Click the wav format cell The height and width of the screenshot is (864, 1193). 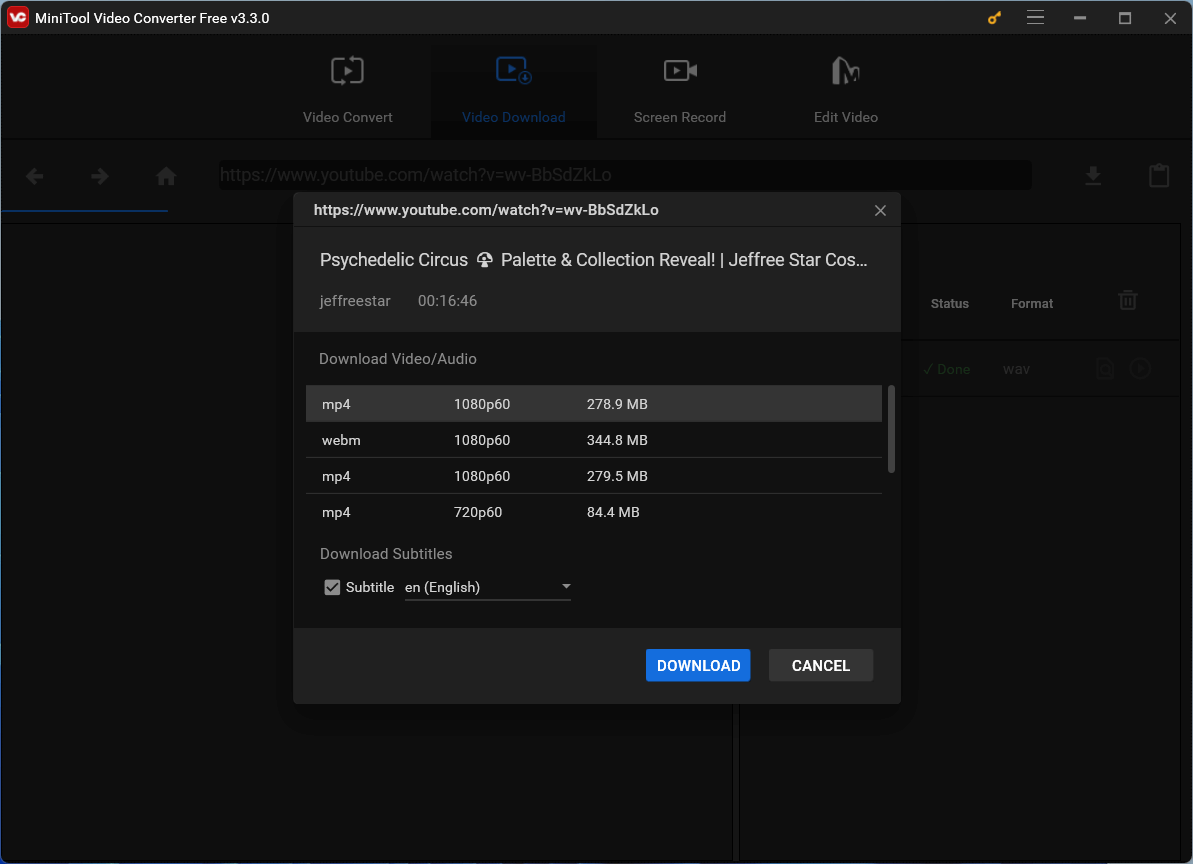(1016, 369)
